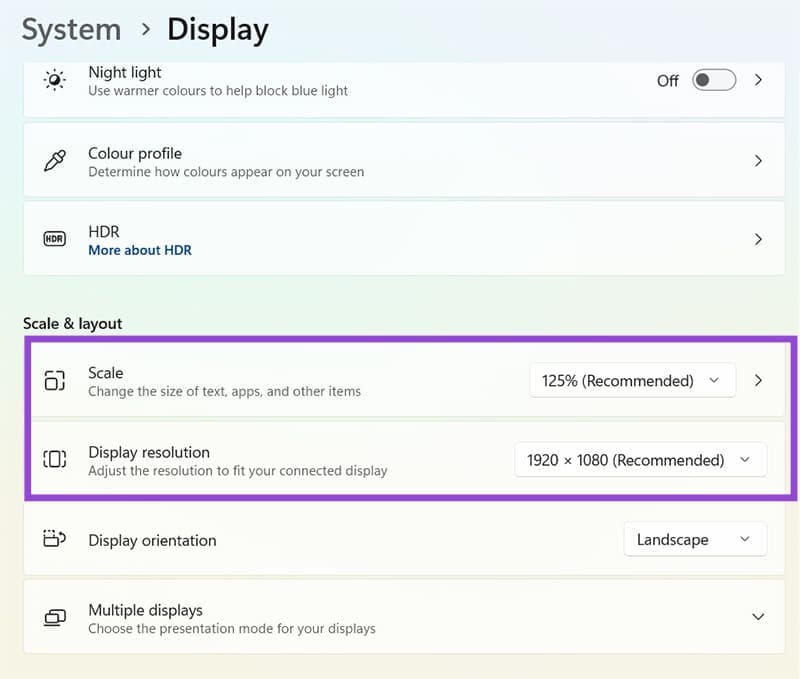Click the Display orientation rotate icon
Image resolution: width=800 pixels, height=679 pixels.
coord(55,540)
